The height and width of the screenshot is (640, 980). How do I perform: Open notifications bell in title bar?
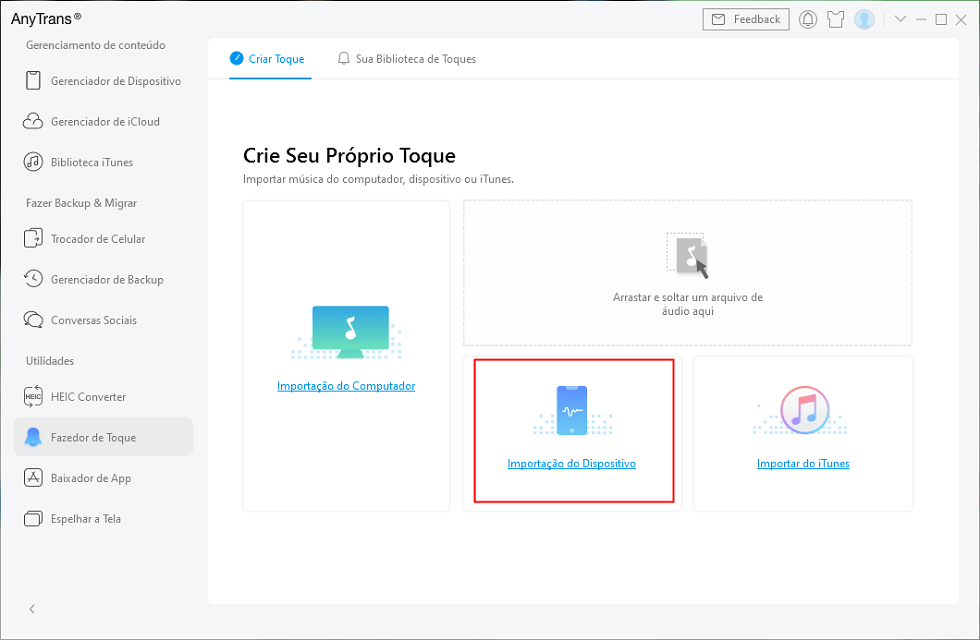point(808,19)
